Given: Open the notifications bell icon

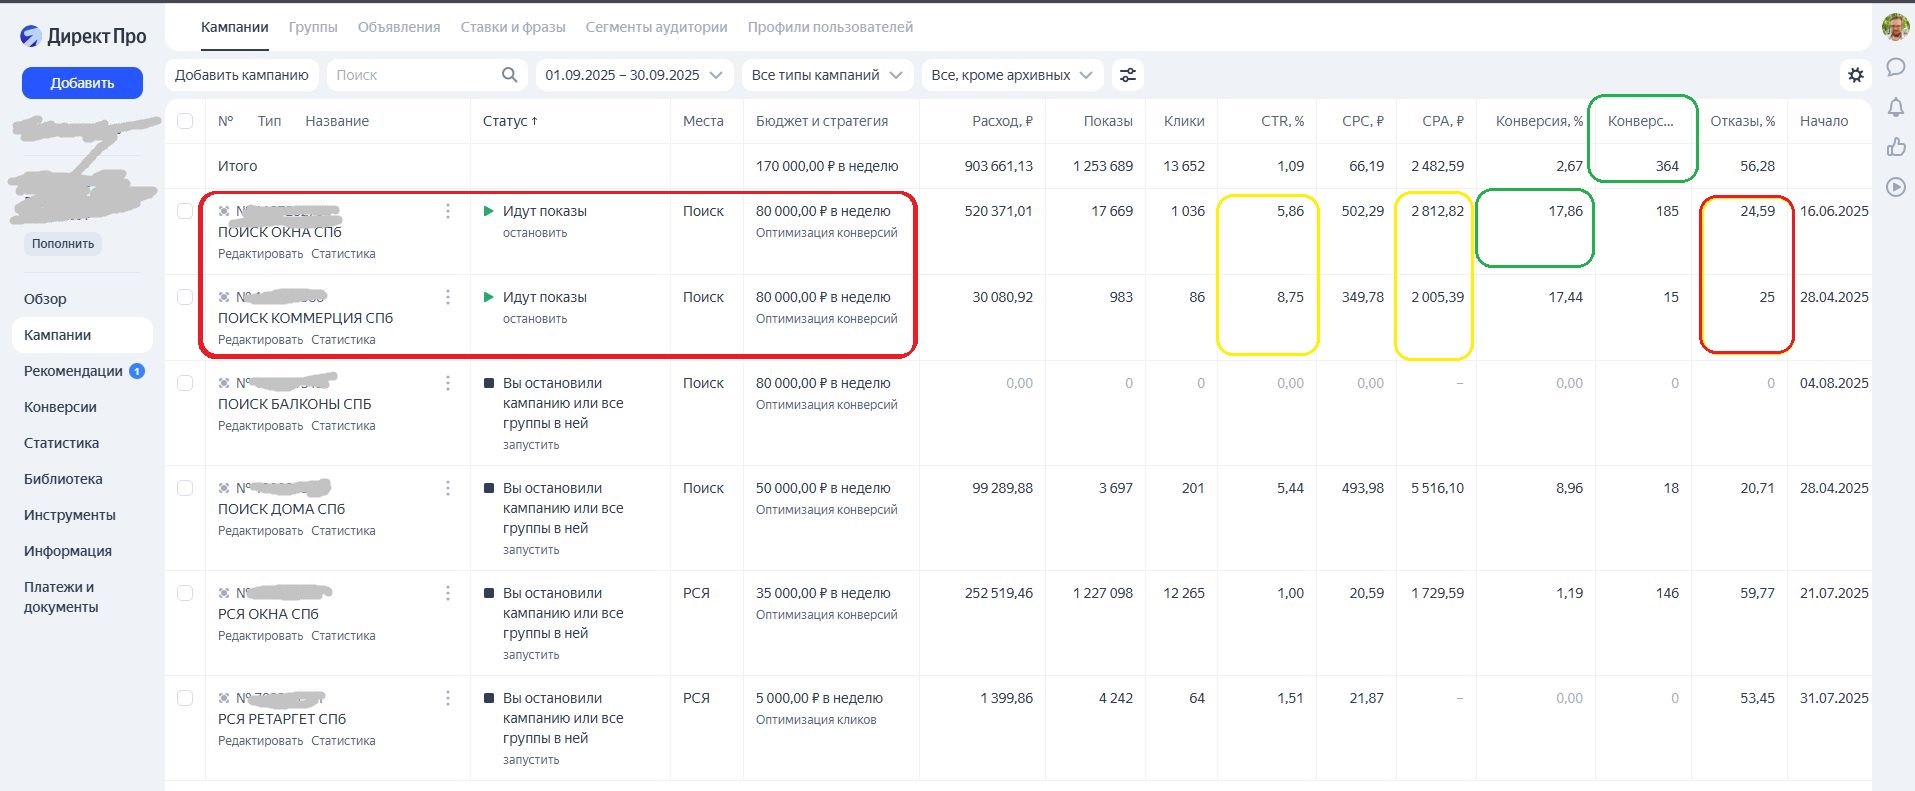Looking at the screenshot, I should point(1895,107).
